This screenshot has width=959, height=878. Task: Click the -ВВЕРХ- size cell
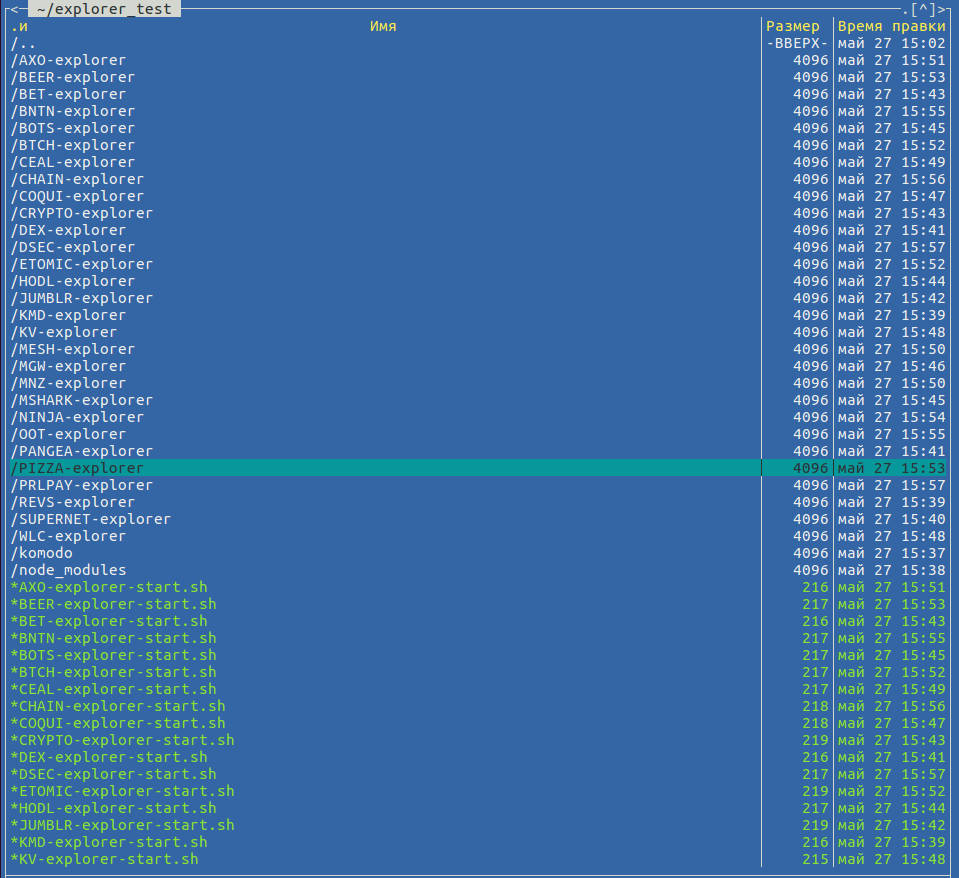tap(797, 43)
